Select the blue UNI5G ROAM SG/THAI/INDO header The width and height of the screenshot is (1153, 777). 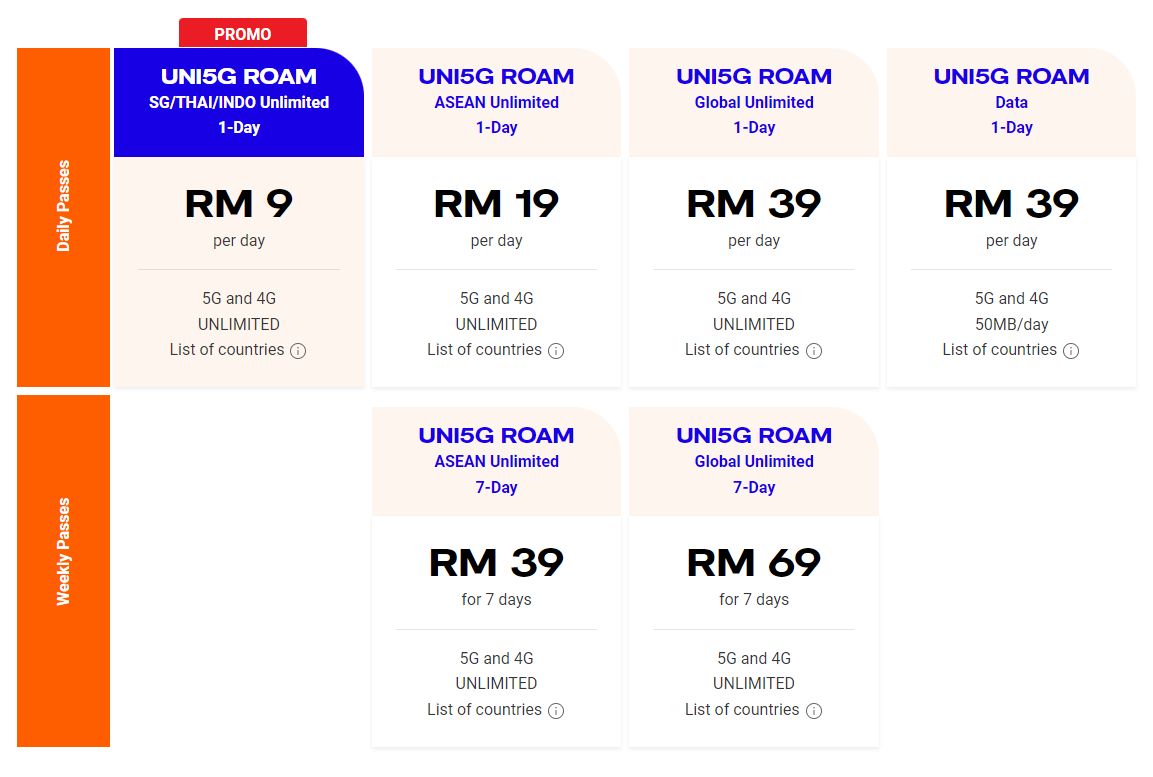pos(239,101)
